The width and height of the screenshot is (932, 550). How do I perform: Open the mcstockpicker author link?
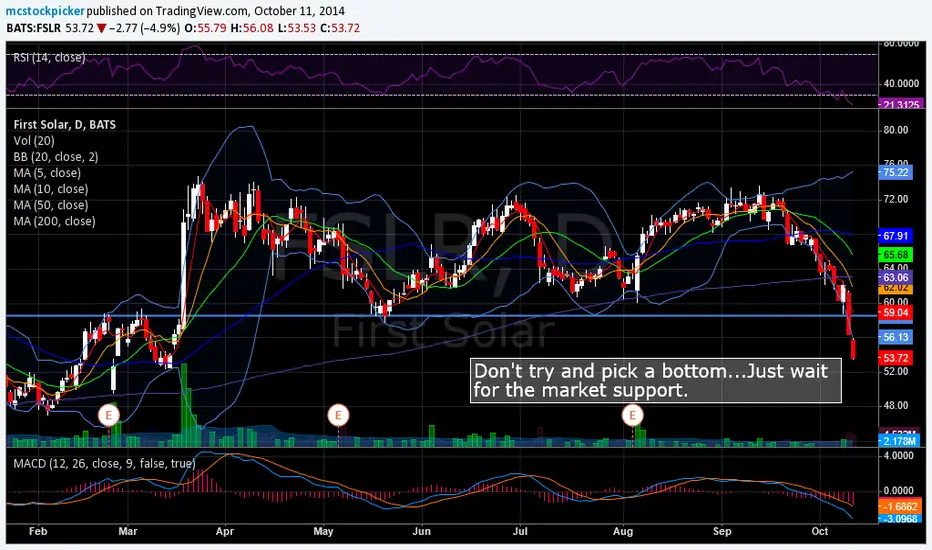(x=46, y=11)
